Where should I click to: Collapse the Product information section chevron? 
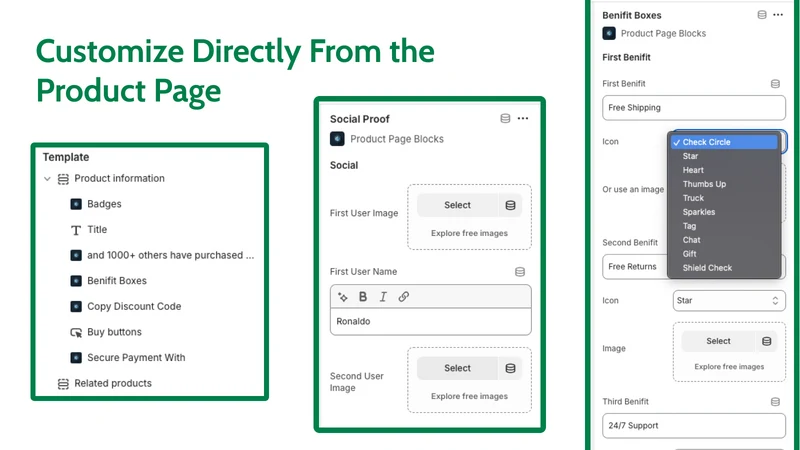(x=47, y=179)
